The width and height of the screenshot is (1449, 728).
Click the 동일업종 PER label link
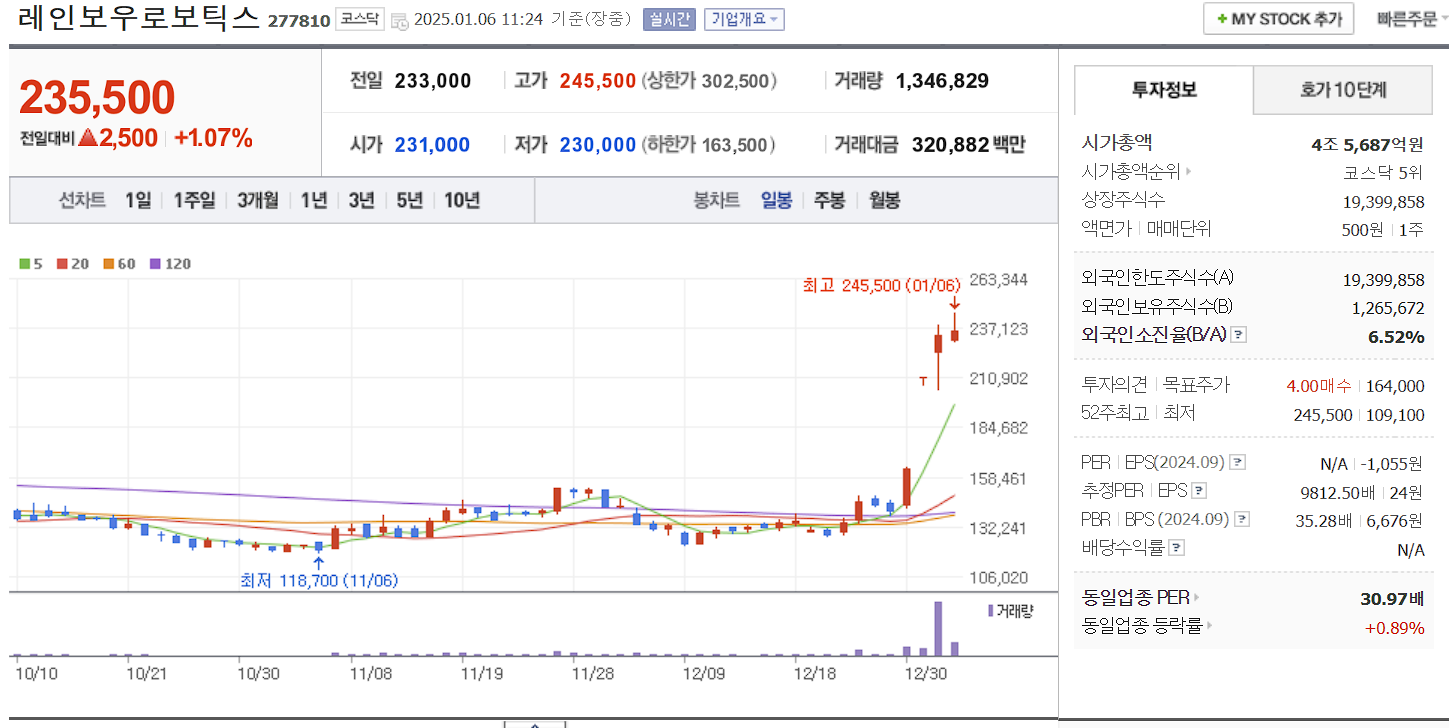pos(1136,598)
